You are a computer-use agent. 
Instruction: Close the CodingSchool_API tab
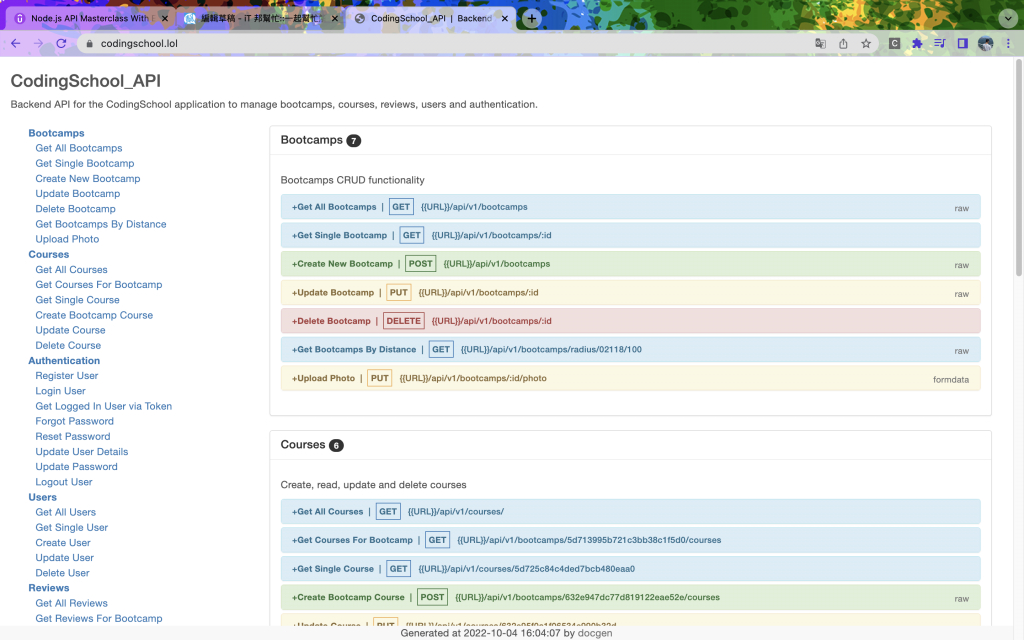[504, 18]
